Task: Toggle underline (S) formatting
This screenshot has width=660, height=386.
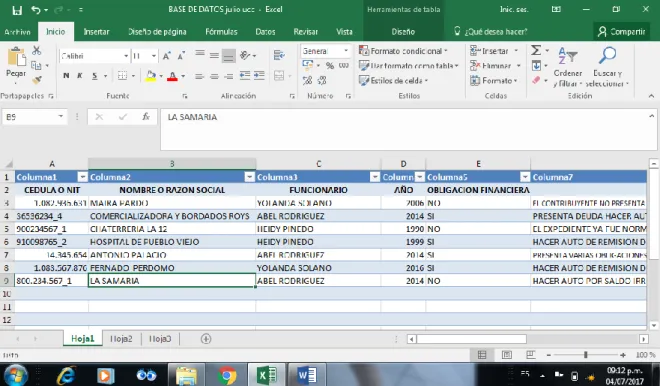Action: click(x=95, y=76)
